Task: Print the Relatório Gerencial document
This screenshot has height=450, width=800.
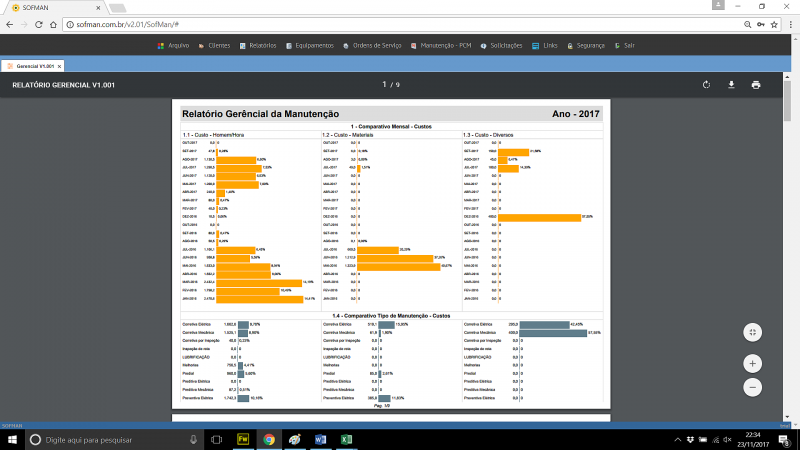Action: pyautogui.click(x=756, y=85)
